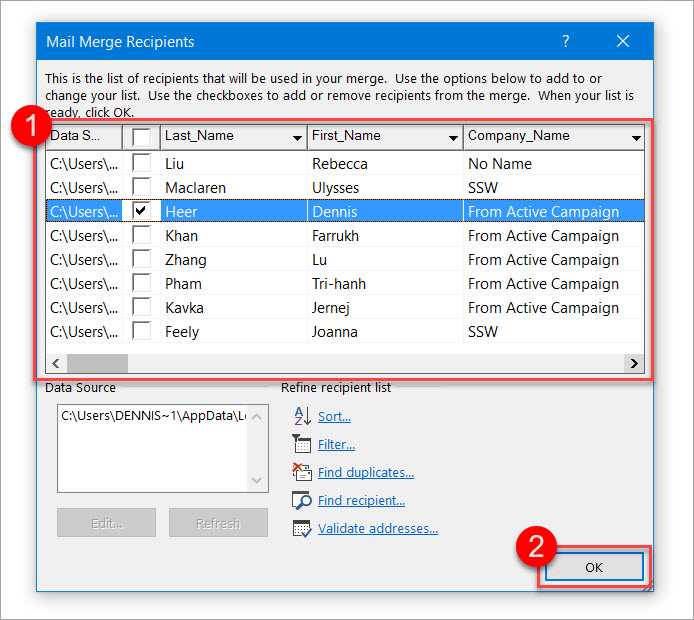This screenshot has height=620, width=694.
Task: Open the Last_Name column dropdown
Action: [x=297, y=137]
